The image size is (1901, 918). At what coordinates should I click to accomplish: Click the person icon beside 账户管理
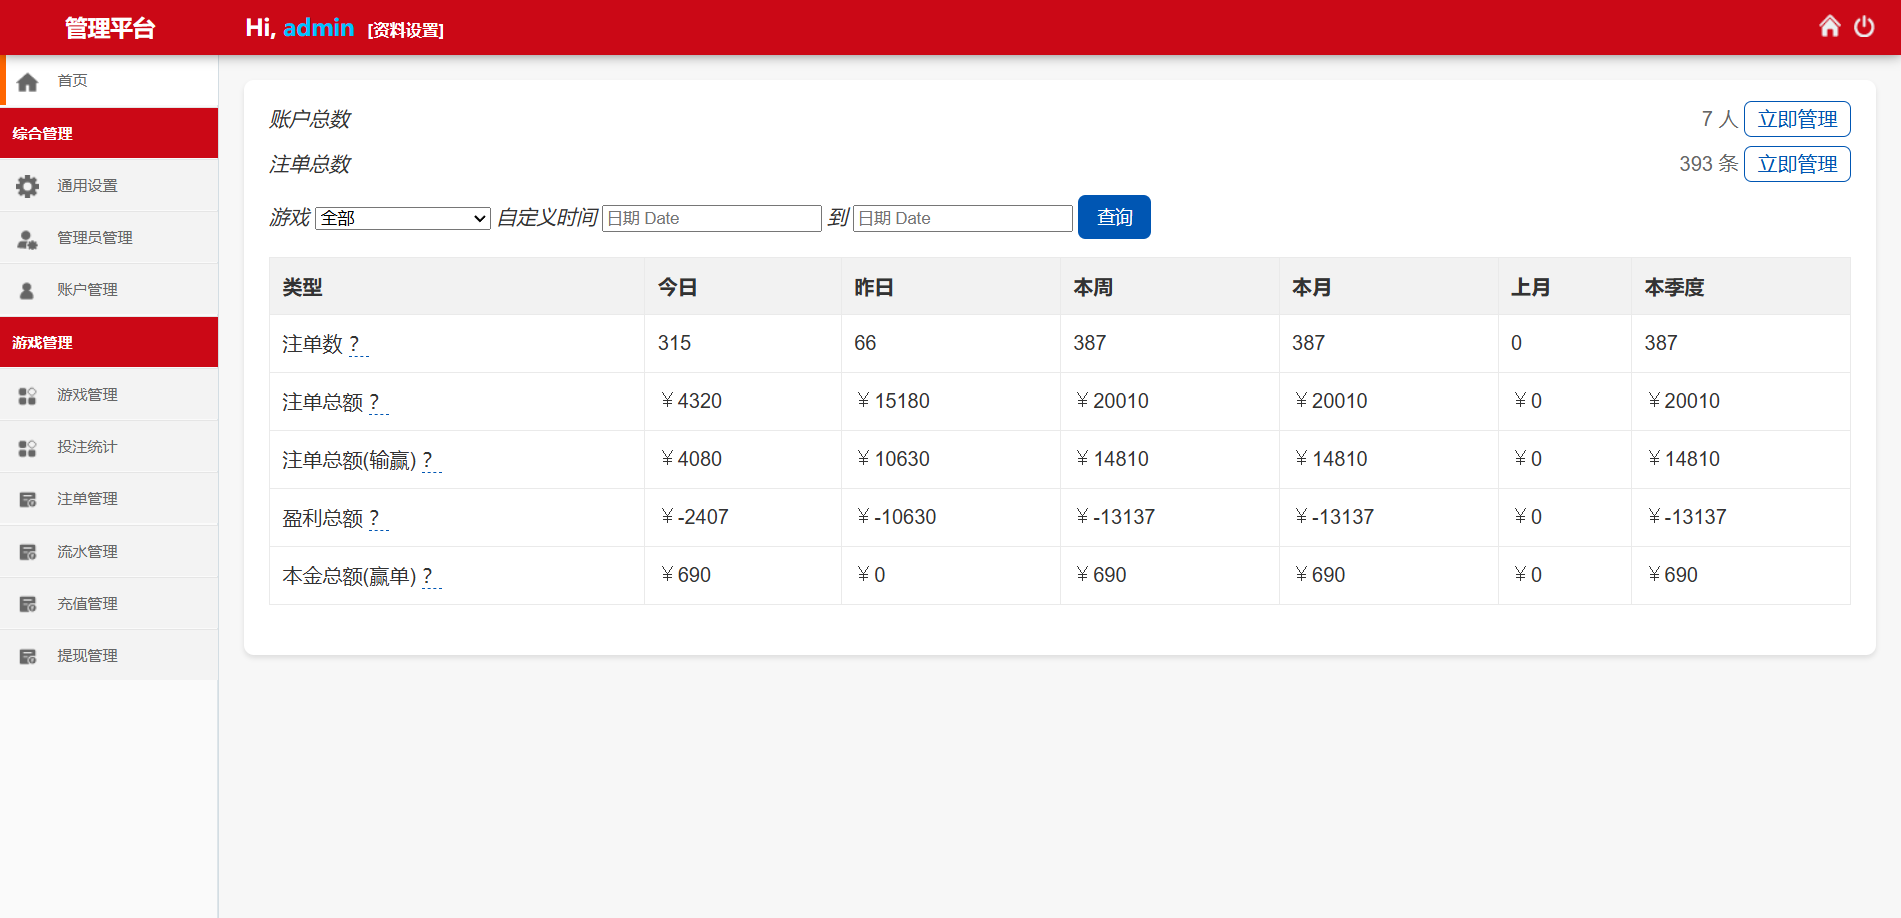(28, 291)
